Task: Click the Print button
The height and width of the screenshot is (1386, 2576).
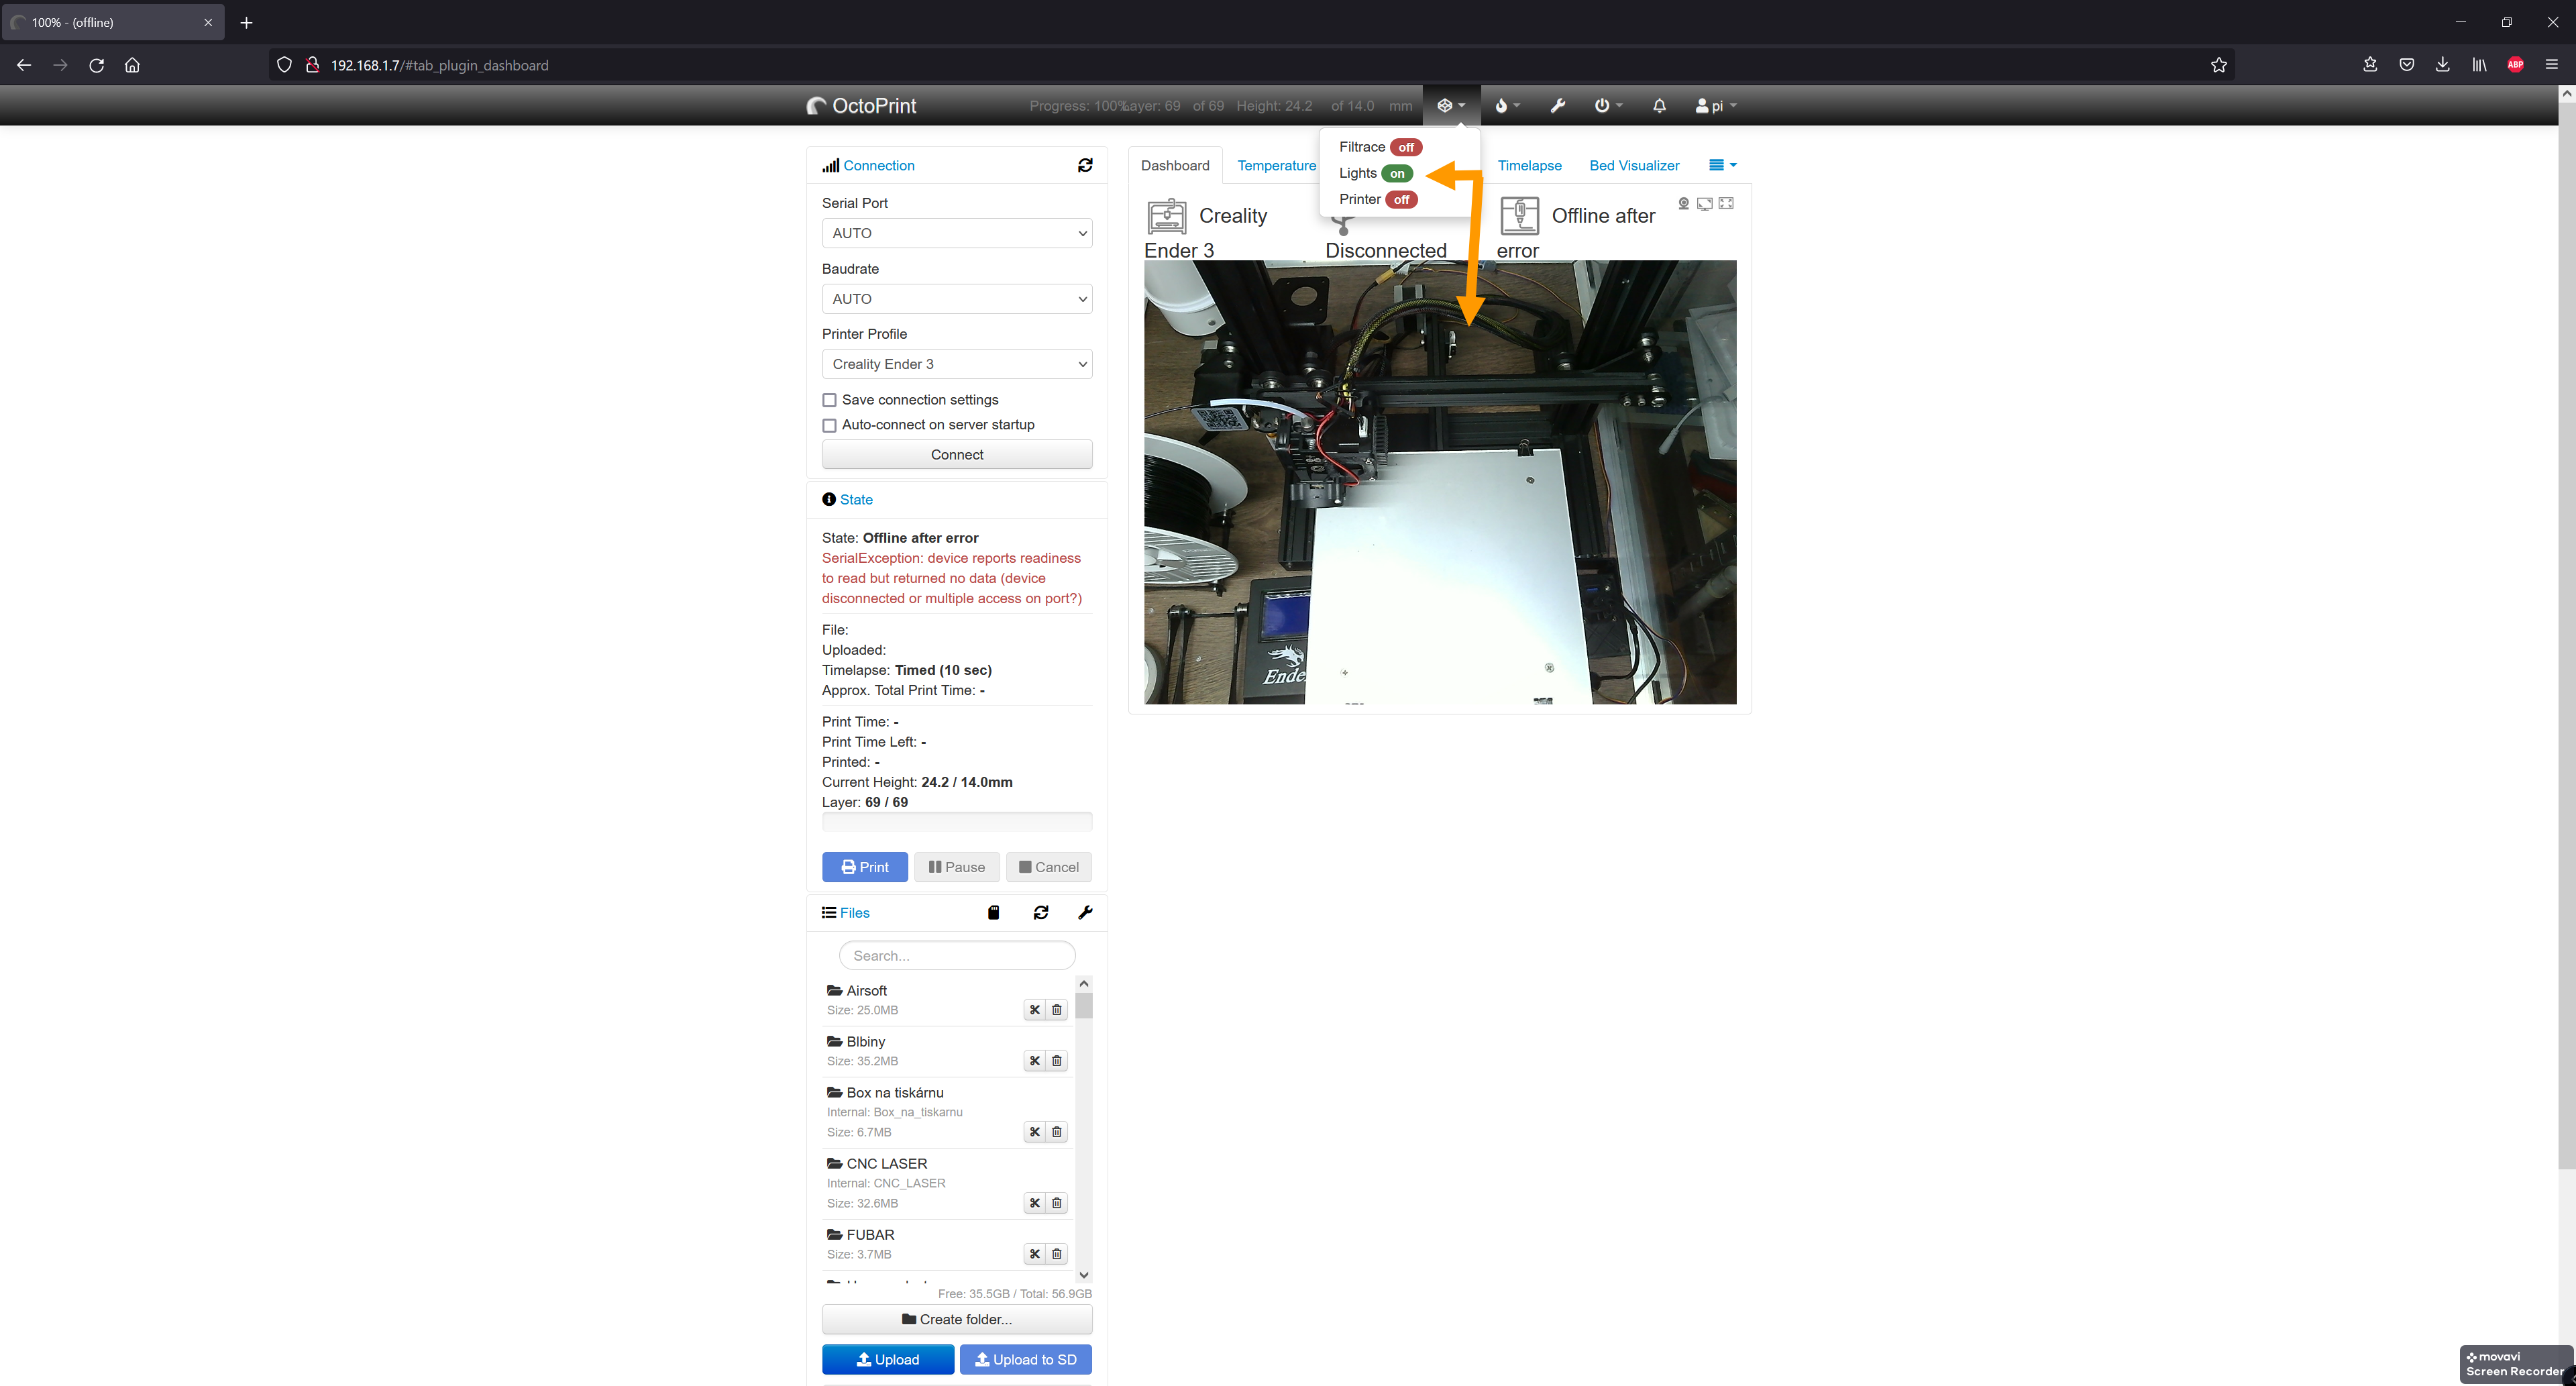Action: pos(865,867)
